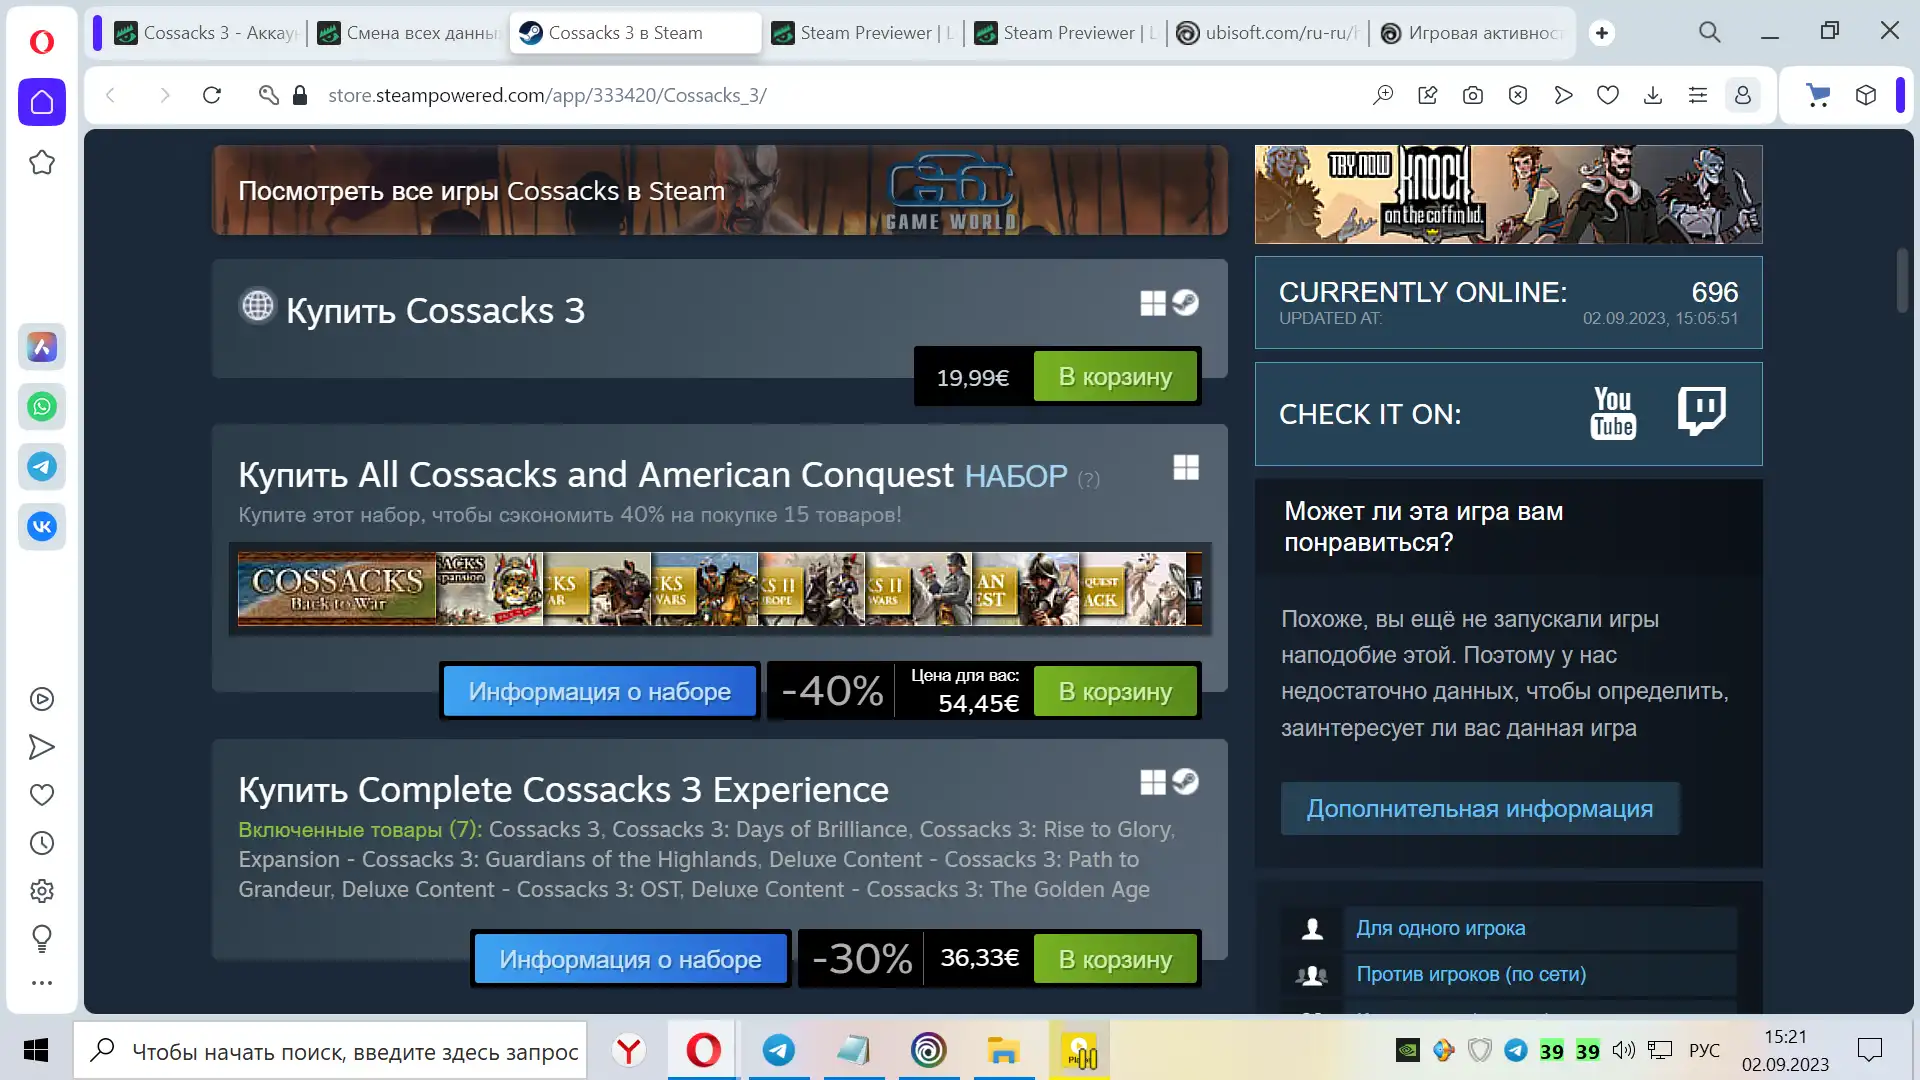1920x1080 pixels.
Task: Switch to 'Смена всех данных' tab
Action: pos(408,33)
